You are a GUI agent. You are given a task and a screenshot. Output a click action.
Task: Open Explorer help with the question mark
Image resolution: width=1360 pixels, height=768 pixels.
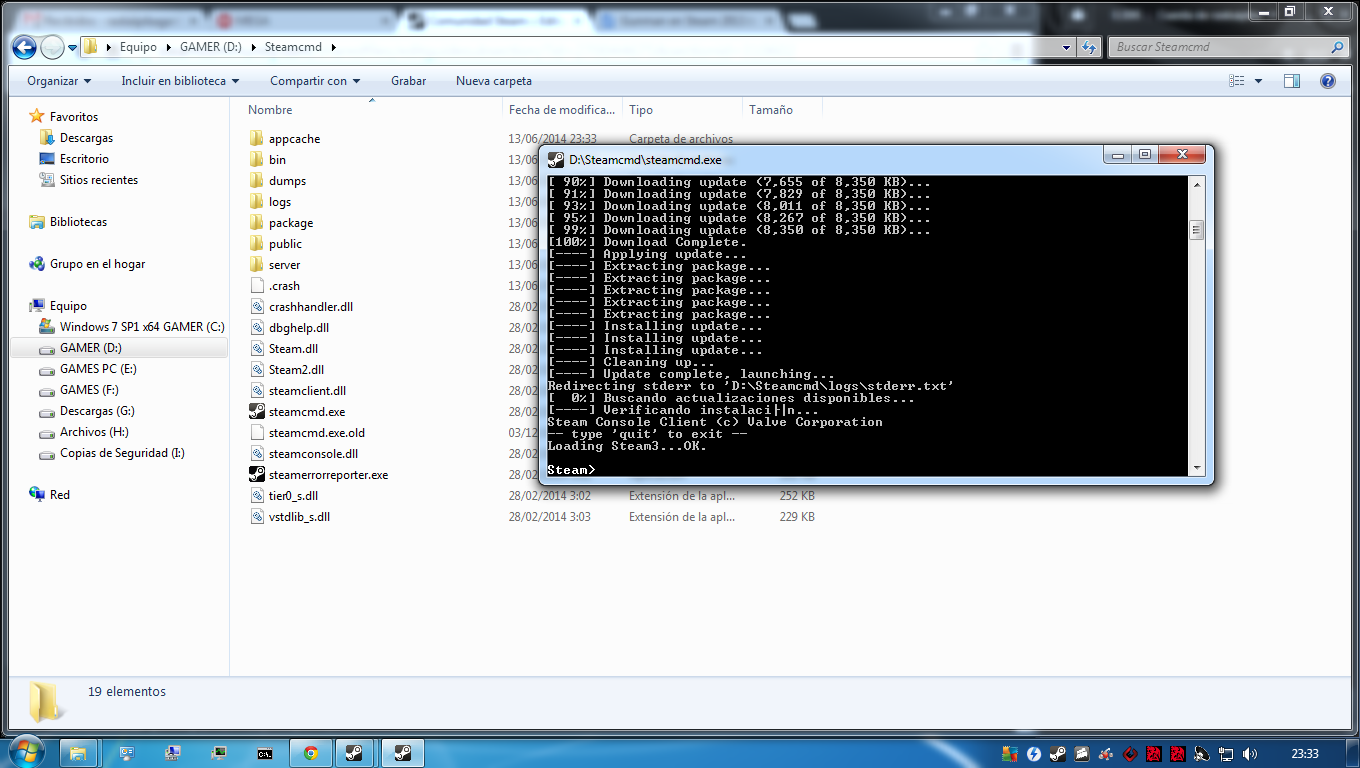tap(1328, 81)
